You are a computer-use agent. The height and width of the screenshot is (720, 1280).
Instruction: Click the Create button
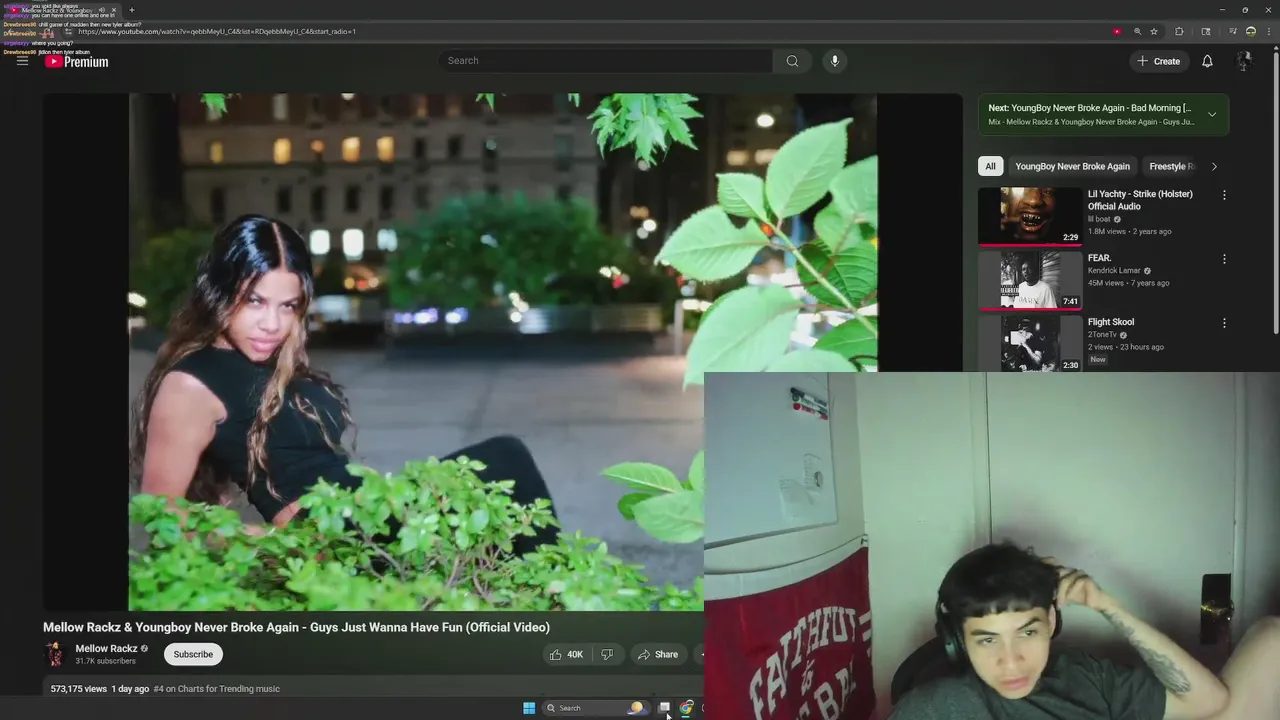[x=1158, y=61]
